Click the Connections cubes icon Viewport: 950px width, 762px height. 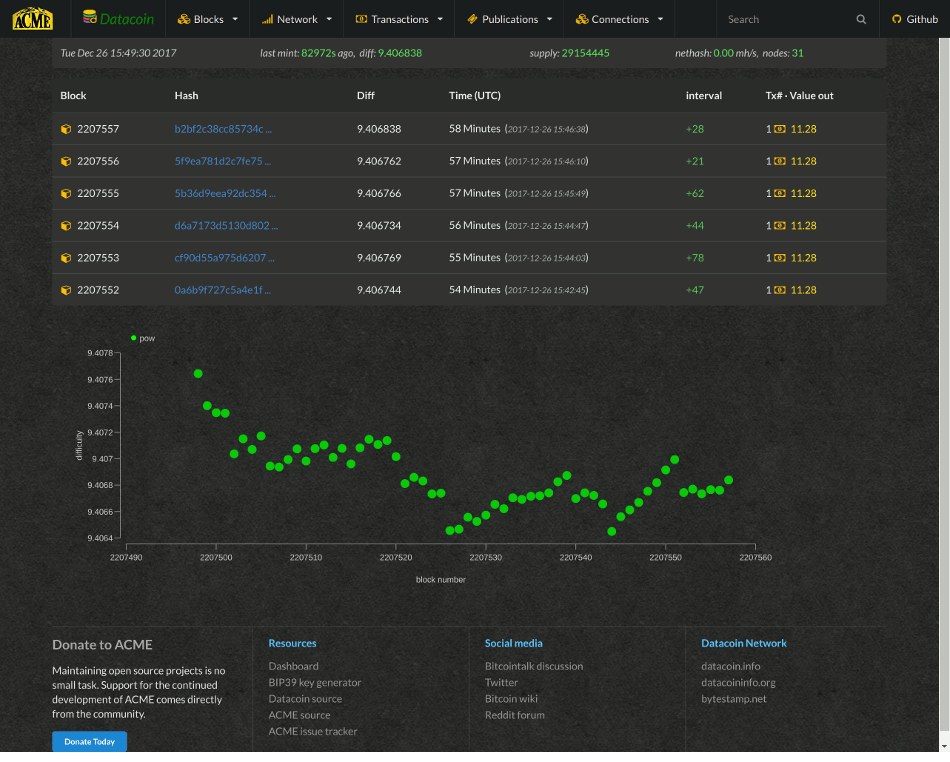coord(582,19)
